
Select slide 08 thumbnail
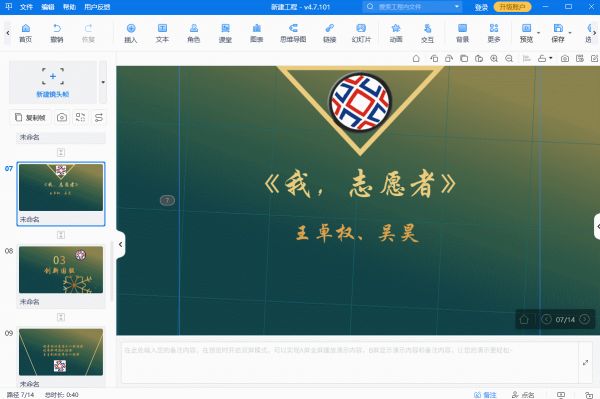coord(61,269)
